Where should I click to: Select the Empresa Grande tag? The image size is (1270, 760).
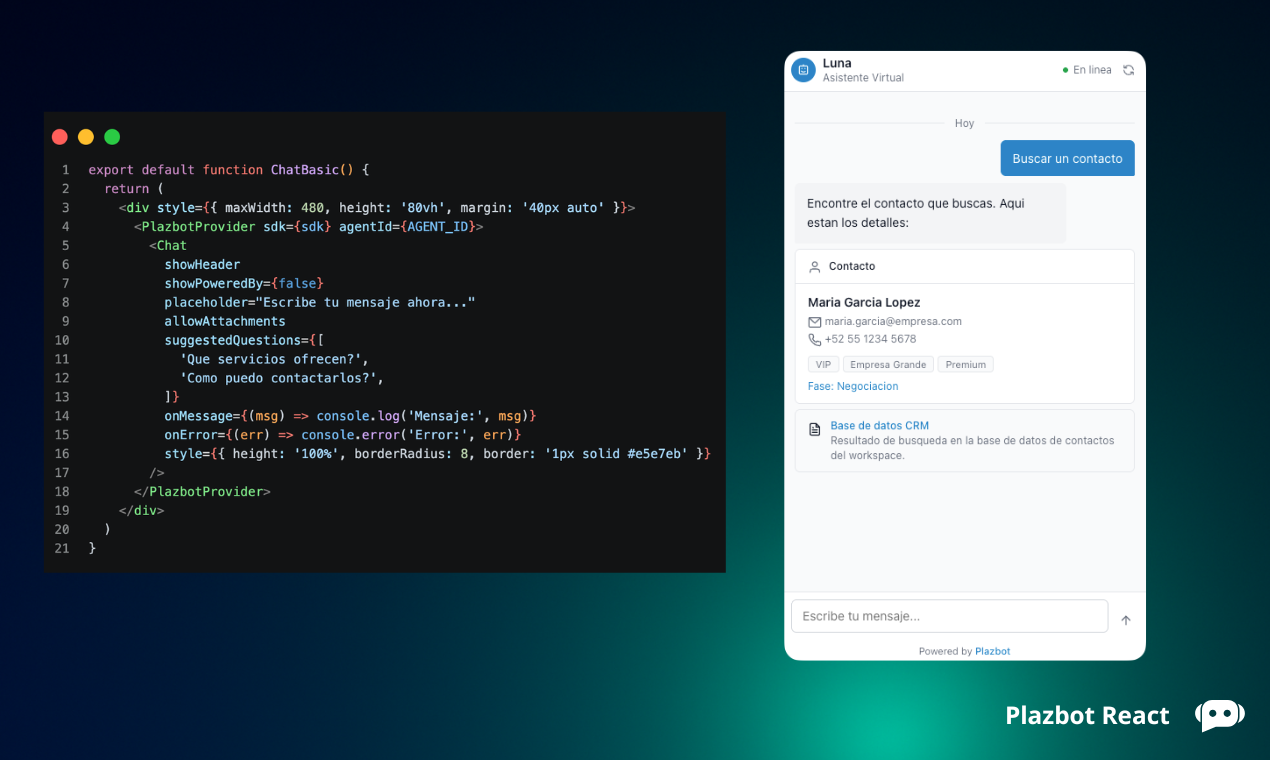tap(888, 365)
